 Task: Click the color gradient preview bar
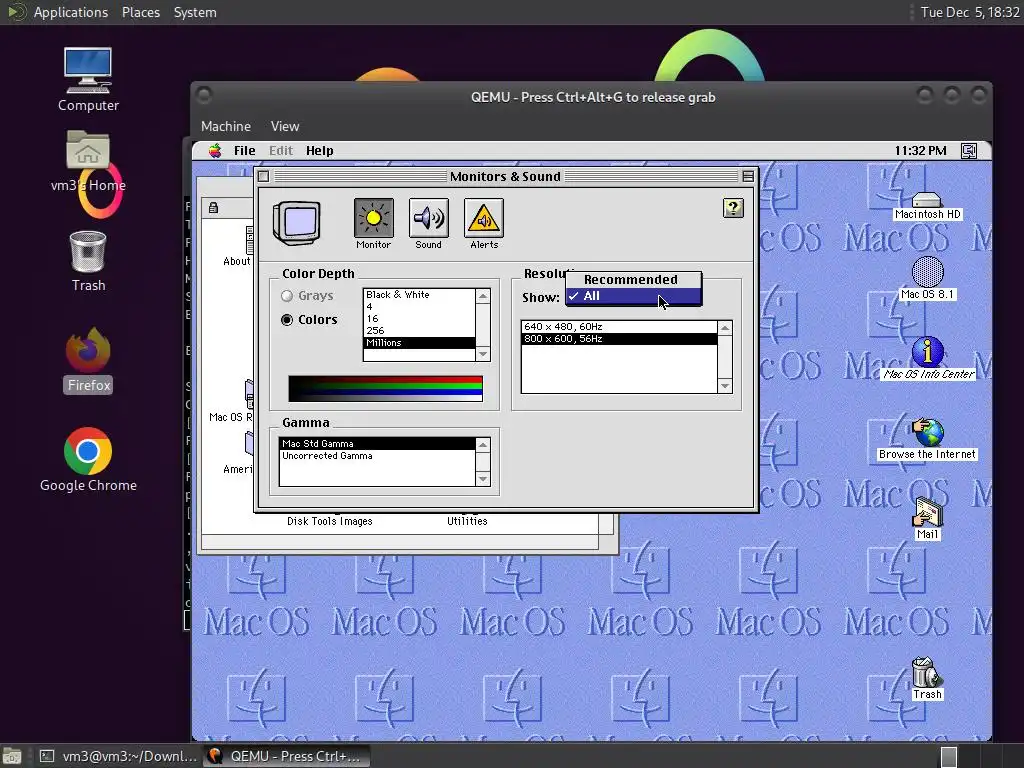pyautogui.click(x=385, y=389)
